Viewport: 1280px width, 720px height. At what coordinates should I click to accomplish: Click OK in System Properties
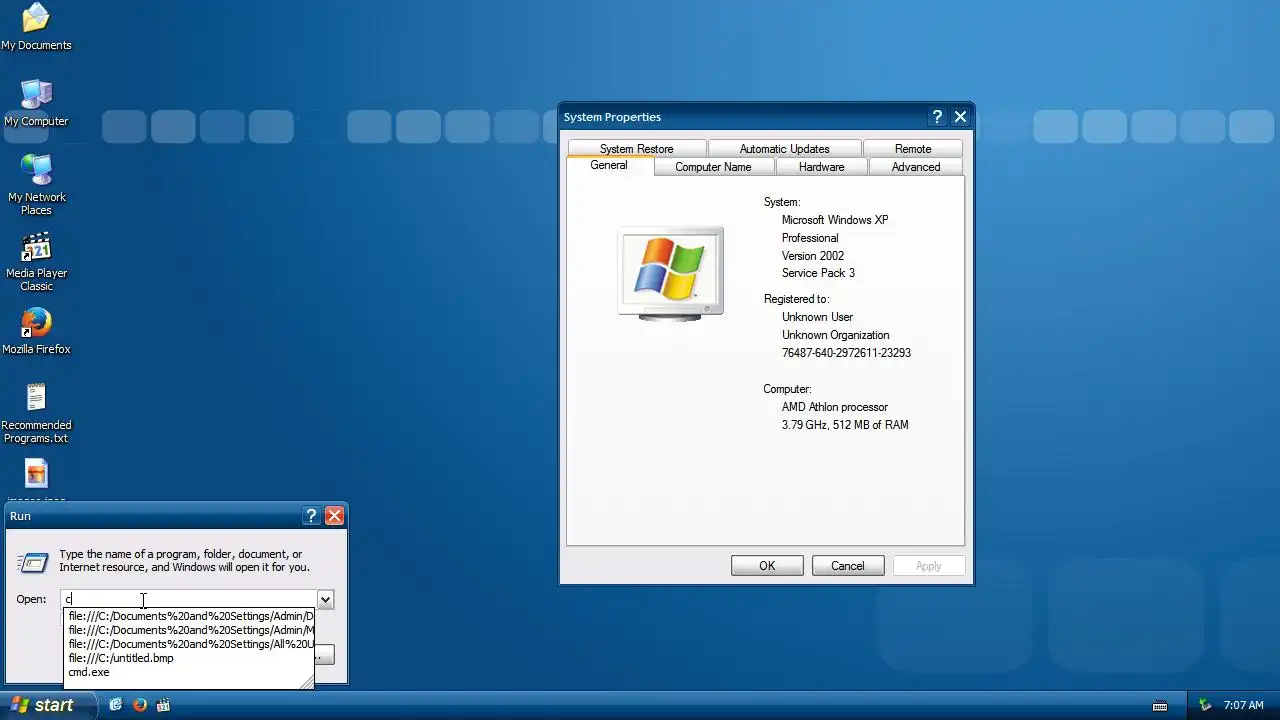coord(767,566)
